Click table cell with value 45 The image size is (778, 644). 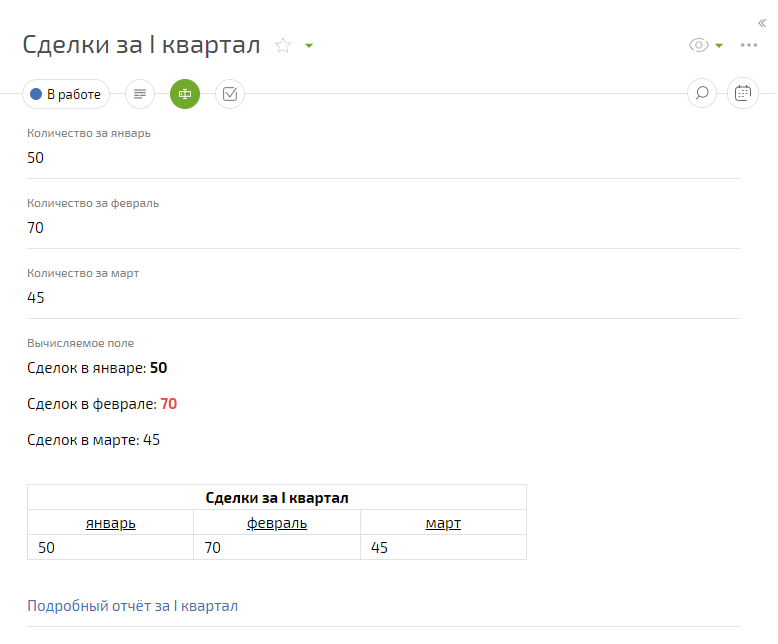[x=444, y=548]
